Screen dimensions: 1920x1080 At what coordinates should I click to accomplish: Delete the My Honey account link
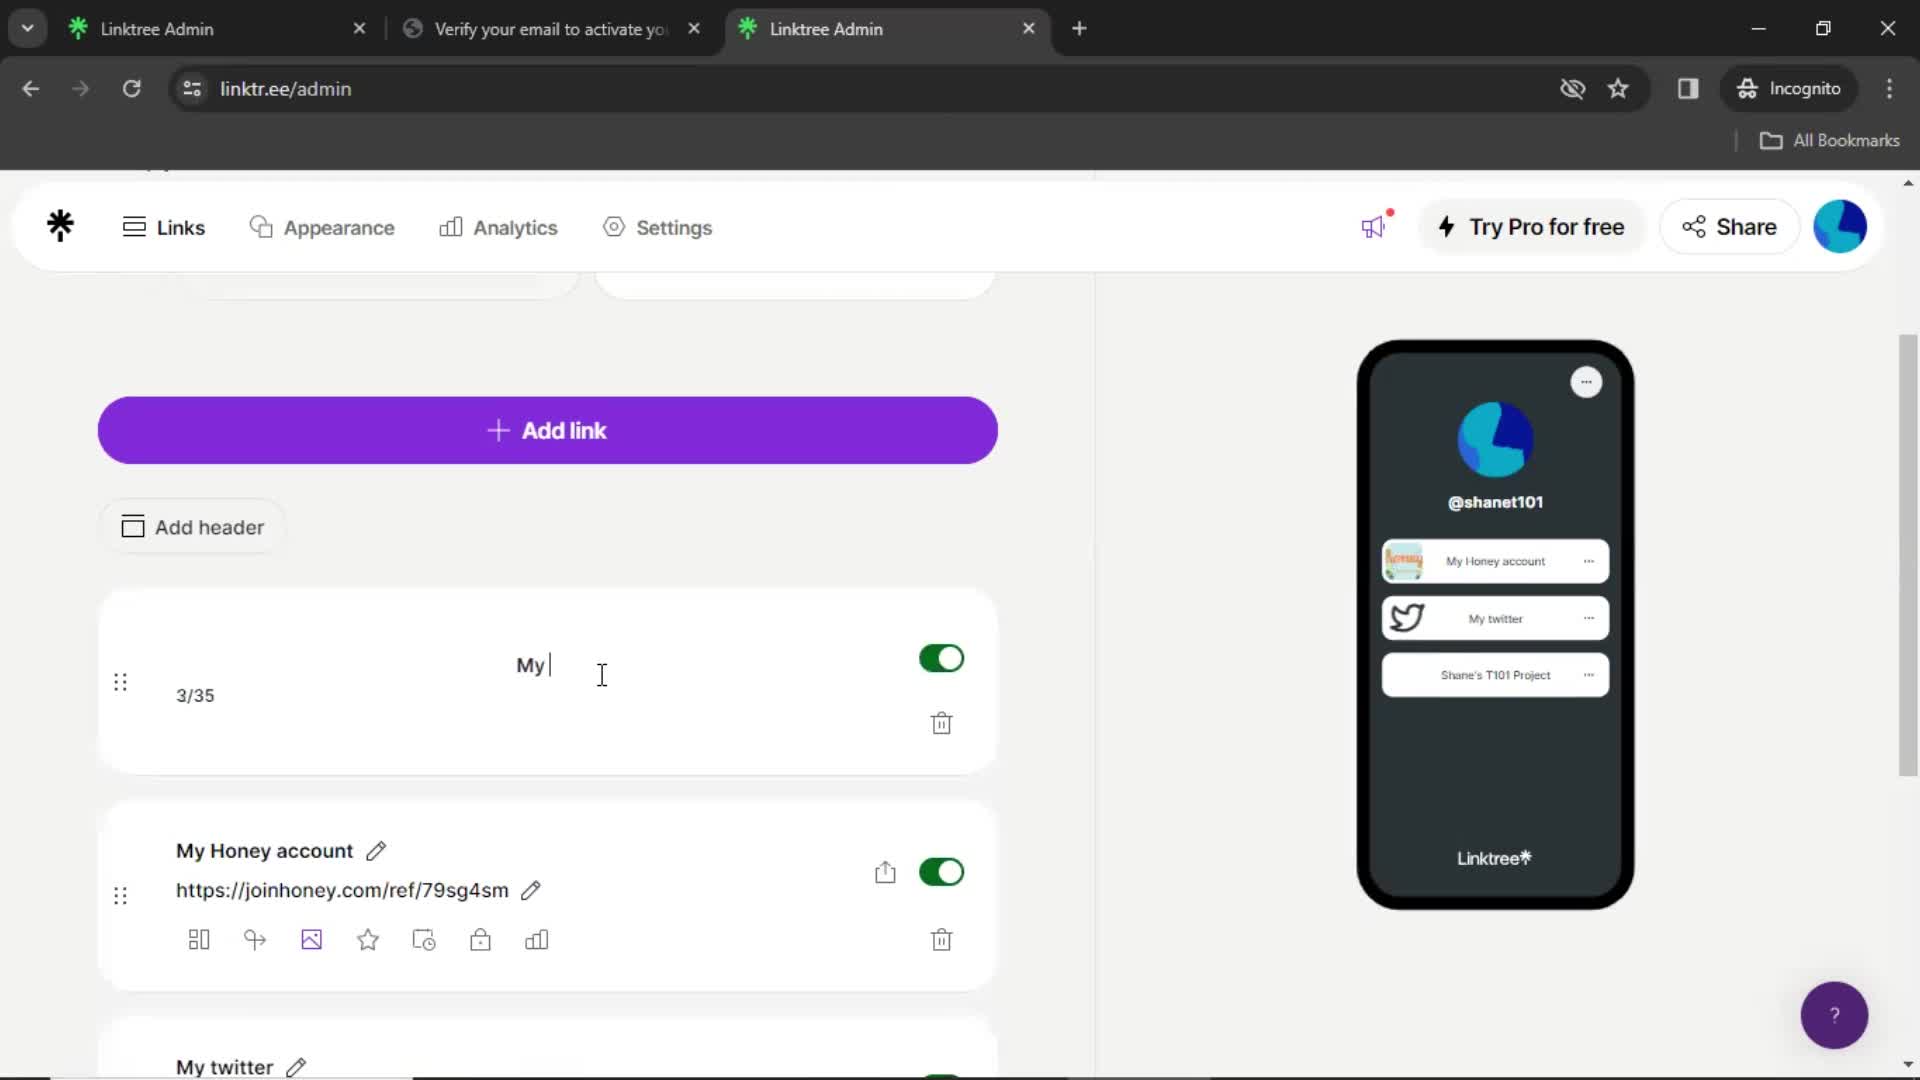tap(941, 940)
